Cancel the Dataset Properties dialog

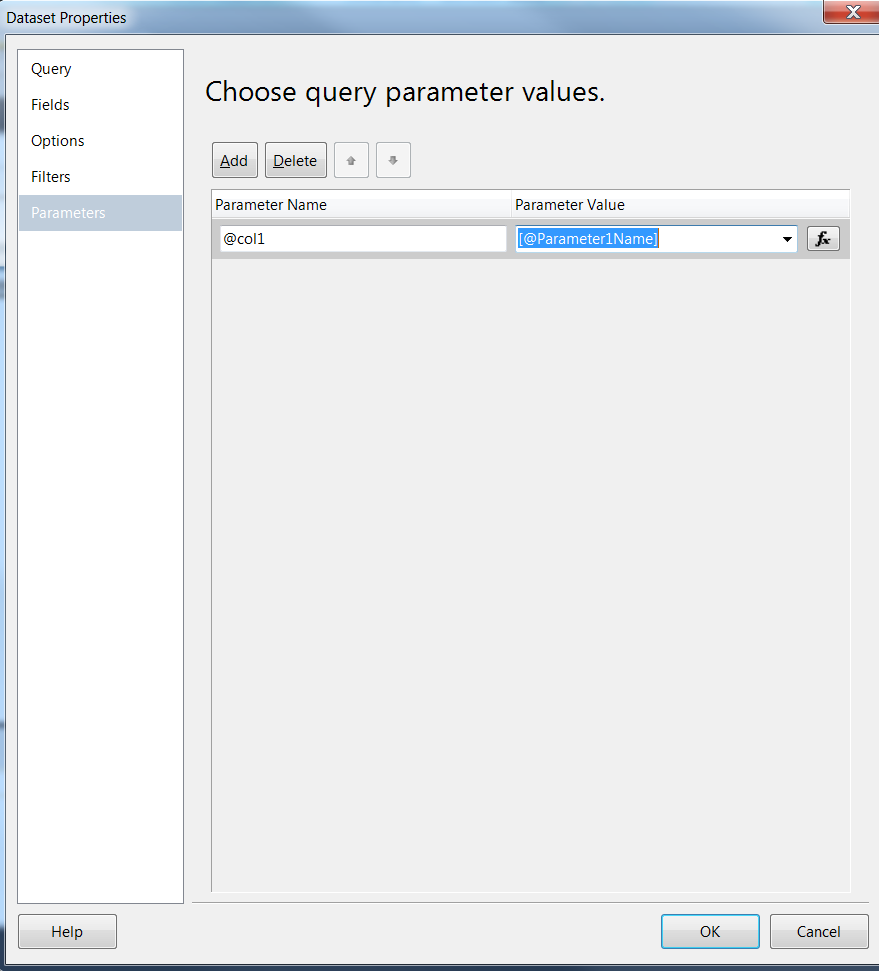819,931
